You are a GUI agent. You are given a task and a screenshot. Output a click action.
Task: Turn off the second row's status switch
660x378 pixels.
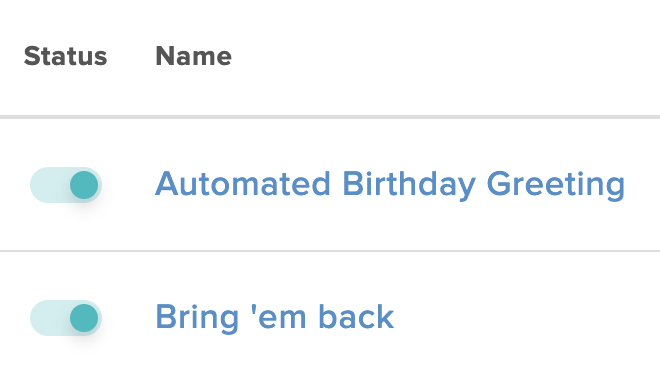click(x=66, y=318)
